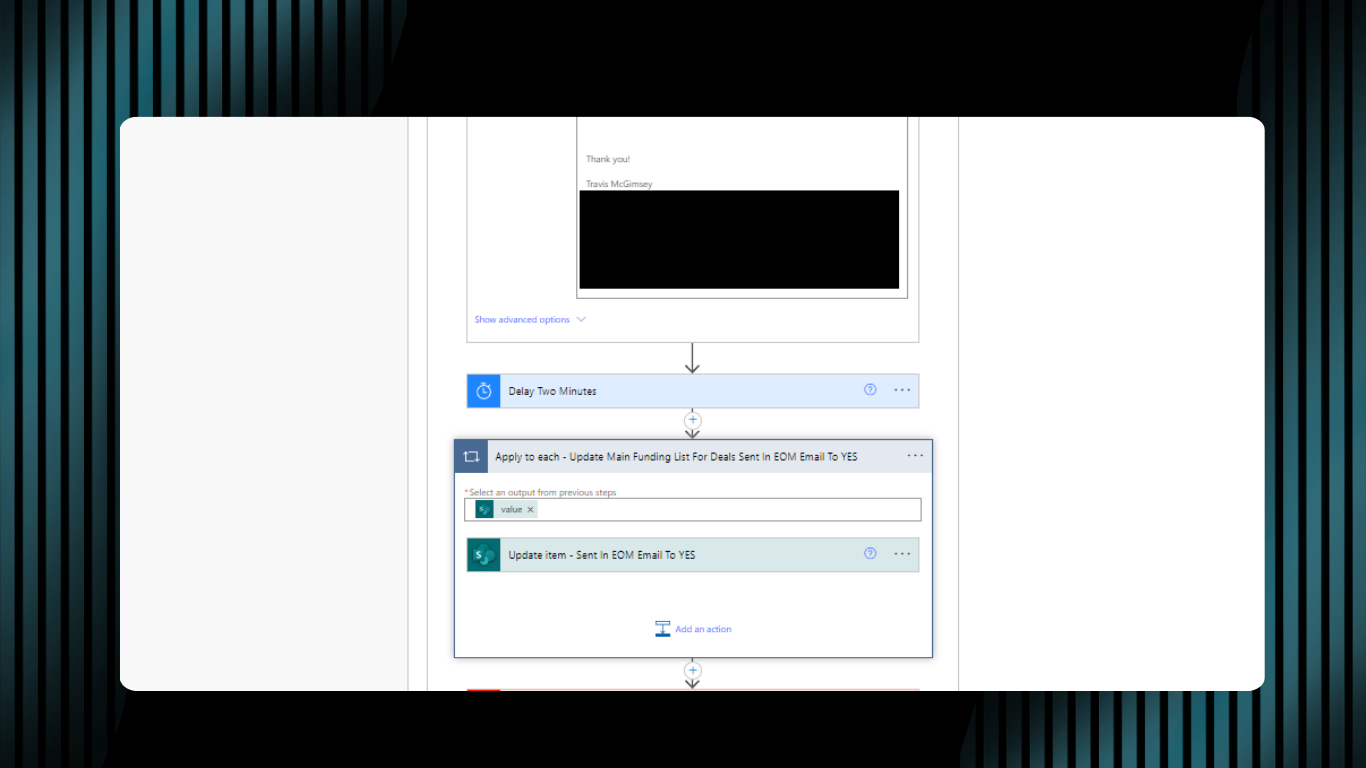Select the Apply to each header title

pyautogui.click(x=676, y=456)
